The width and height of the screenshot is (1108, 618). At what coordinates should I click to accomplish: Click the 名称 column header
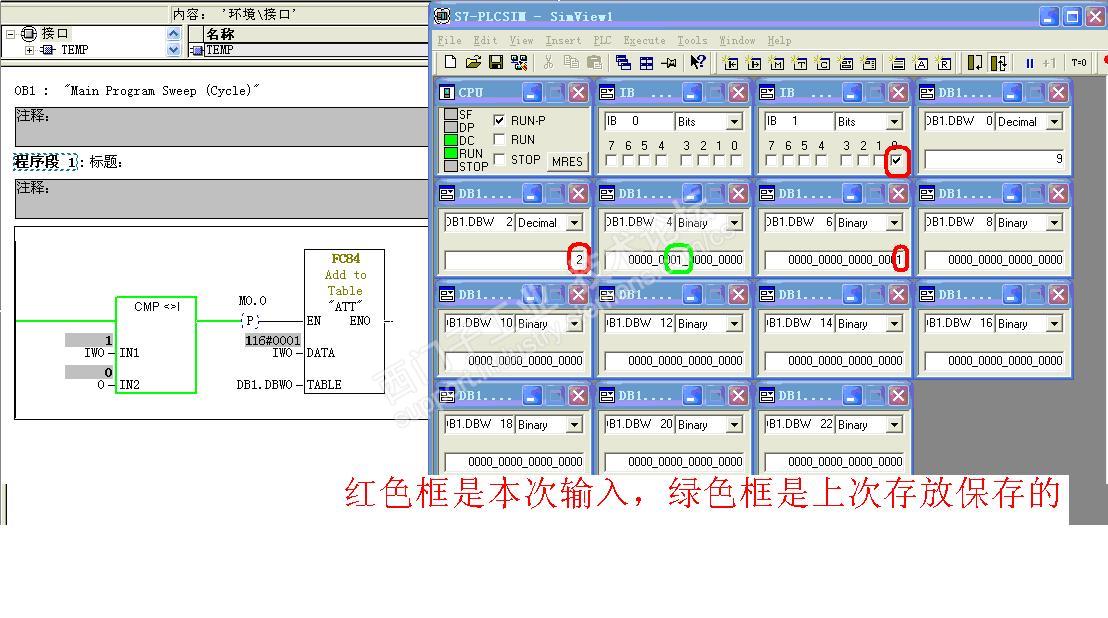pos(316,34)
